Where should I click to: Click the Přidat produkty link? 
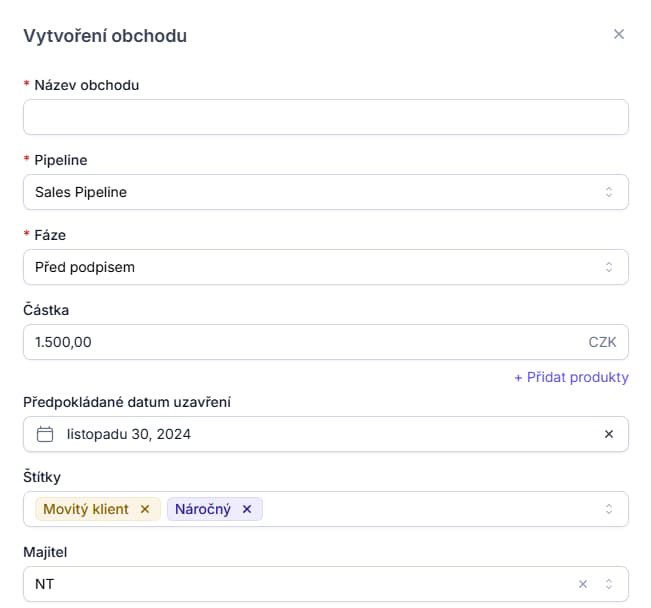[x=571, y=377]
